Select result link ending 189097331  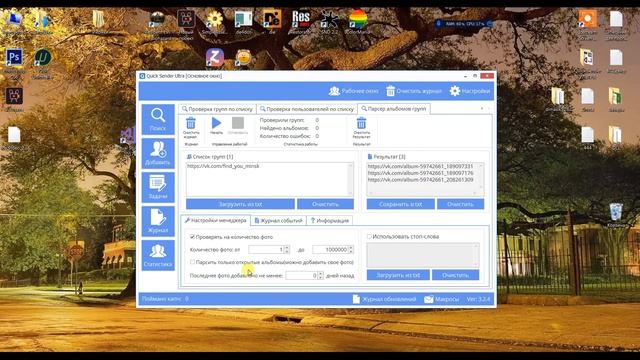(x=420, y=167)
